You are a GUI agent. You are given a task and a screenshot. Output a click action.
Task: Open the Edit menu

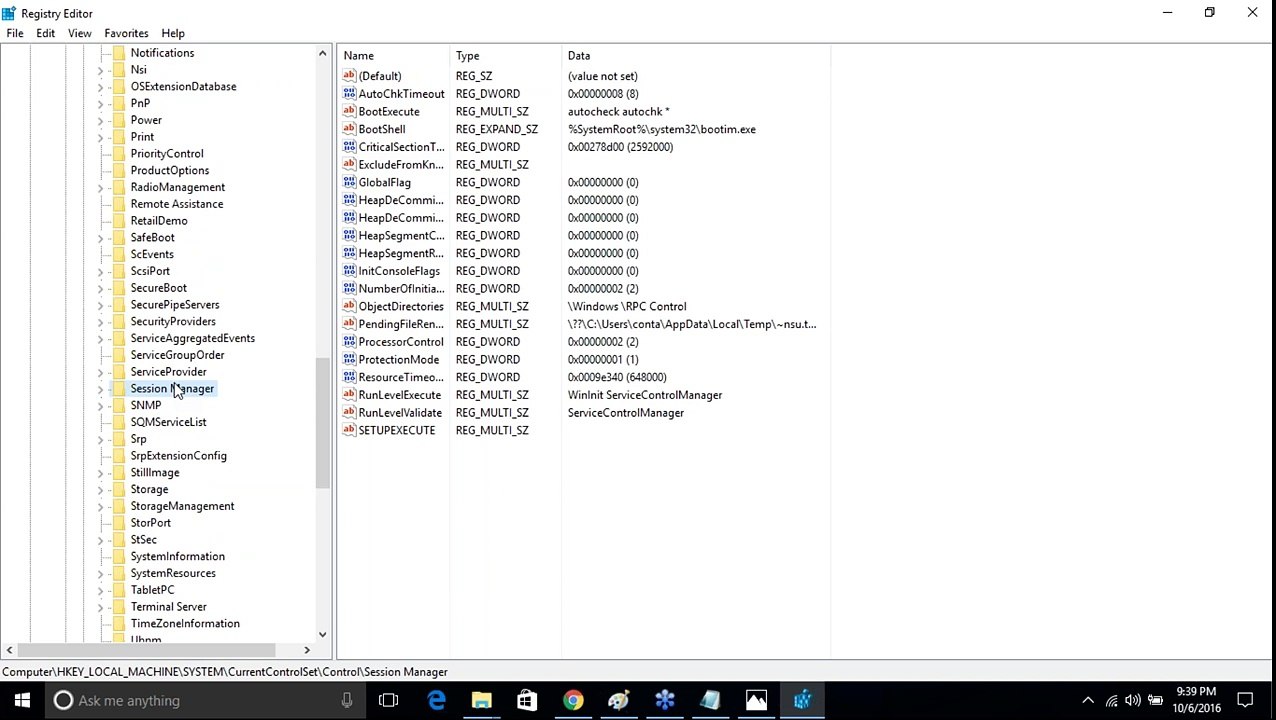coord(46,33)
